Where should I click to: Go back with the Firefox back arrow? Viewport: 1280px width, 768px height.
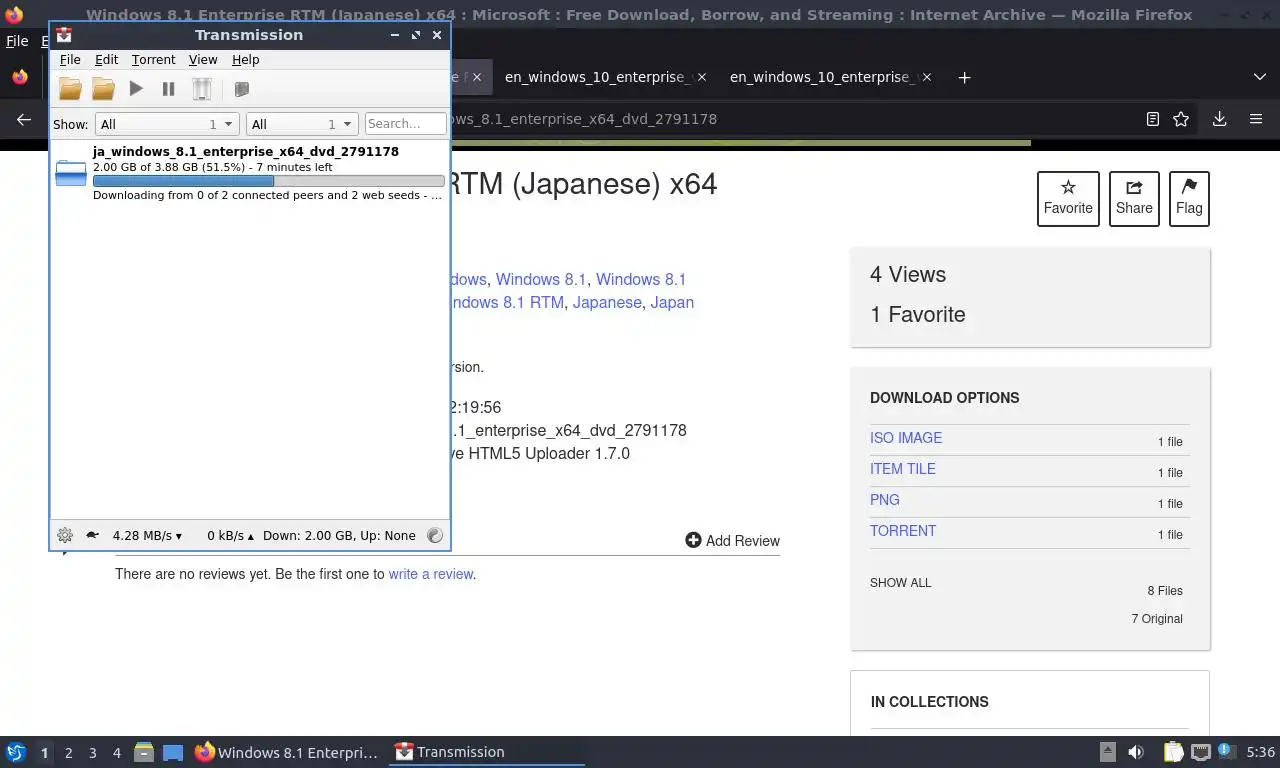pos(24,119)
